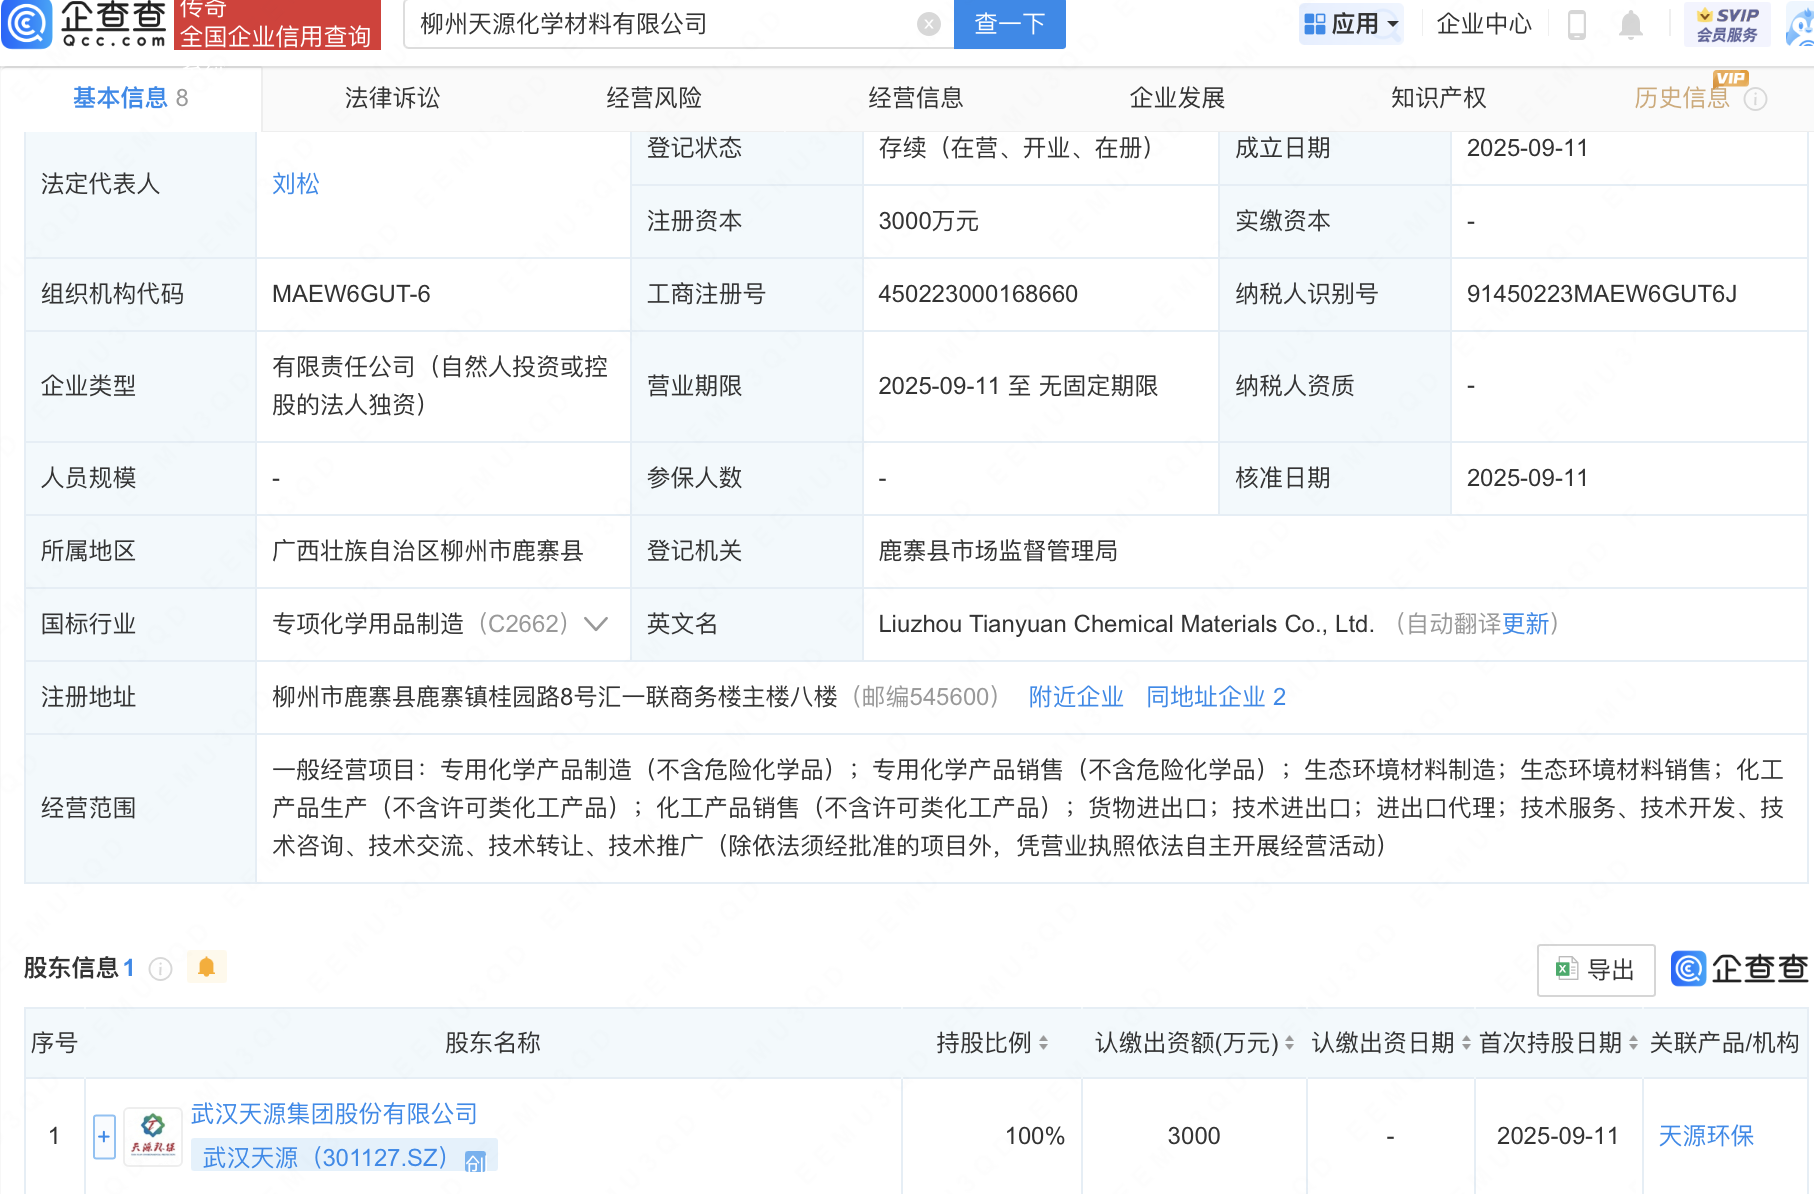Clear the search box with the X icon
The width and height of the screenshot is (1814, 1194).
coord(928,24)
